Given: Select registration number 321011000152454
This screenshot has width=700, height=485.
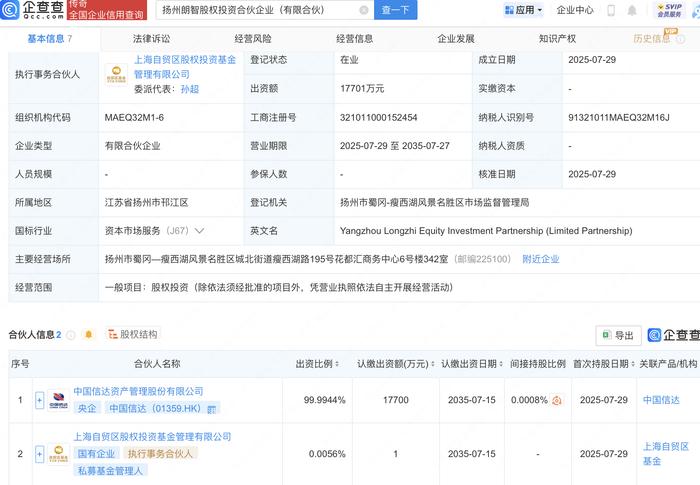Looking at the screenshot, I should click(379, 117).
